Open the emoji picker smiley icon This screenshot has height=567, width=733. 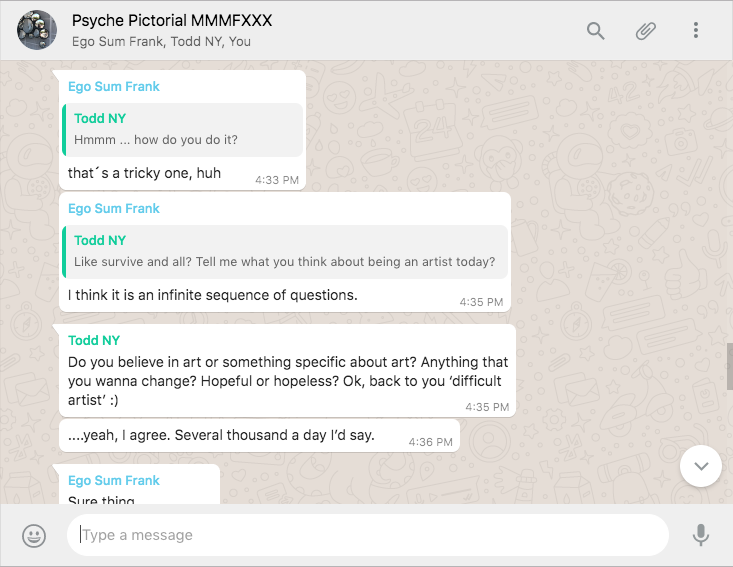coord(34,536)
